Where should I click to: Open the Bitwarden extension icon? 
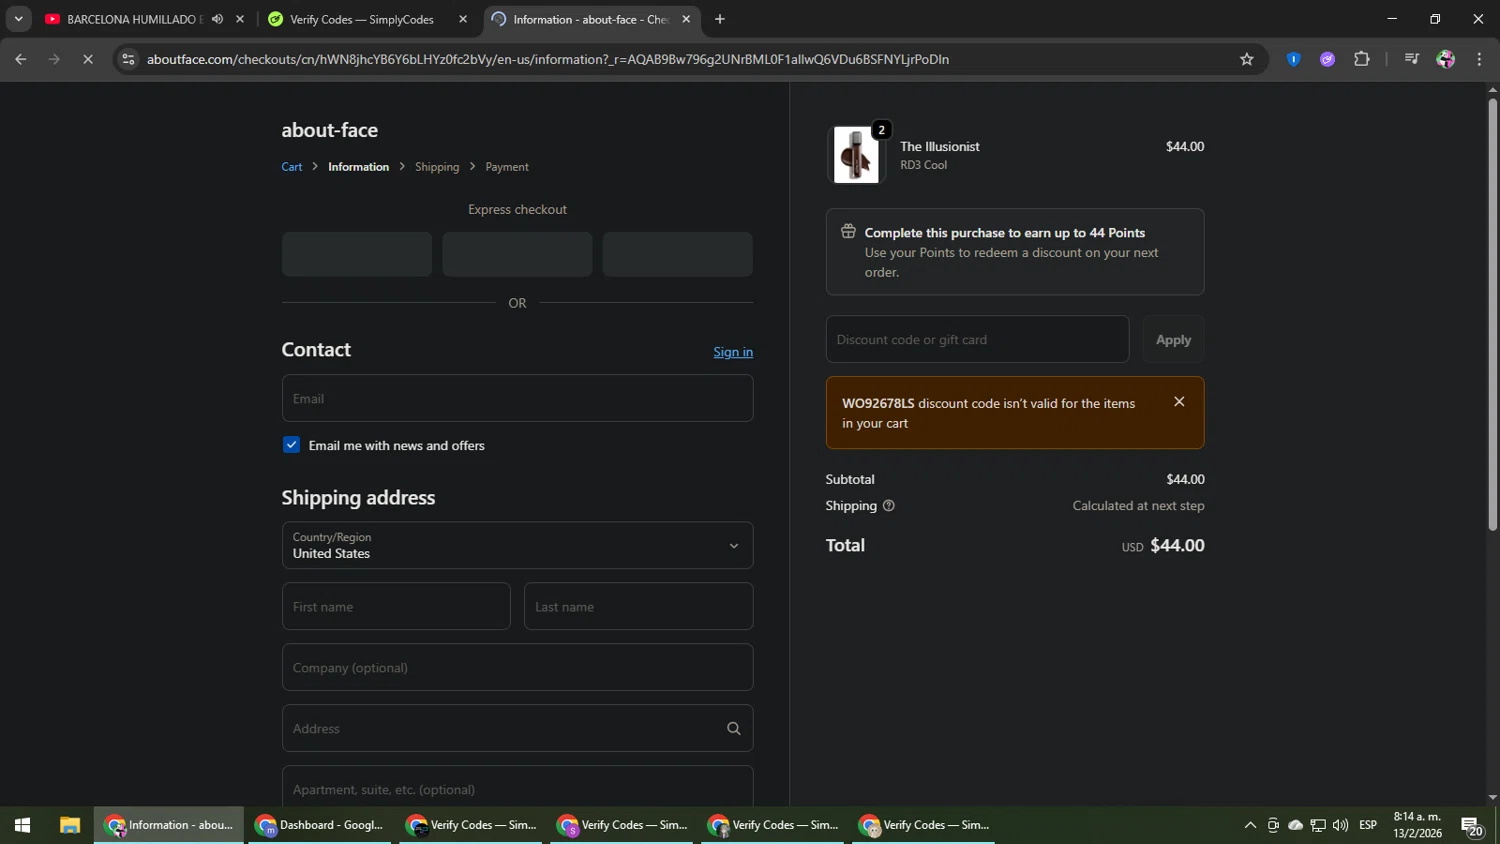(x=1293, y=59)
